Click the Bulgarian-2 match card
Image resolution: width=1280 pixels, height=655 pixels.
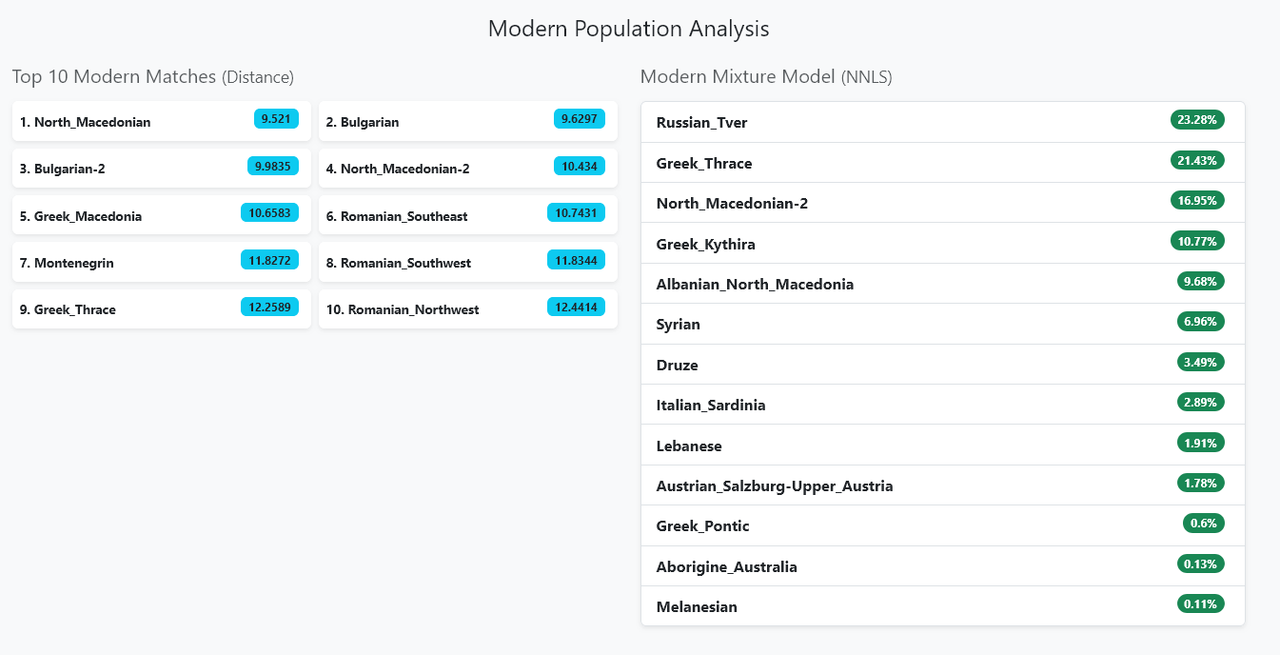161,169
